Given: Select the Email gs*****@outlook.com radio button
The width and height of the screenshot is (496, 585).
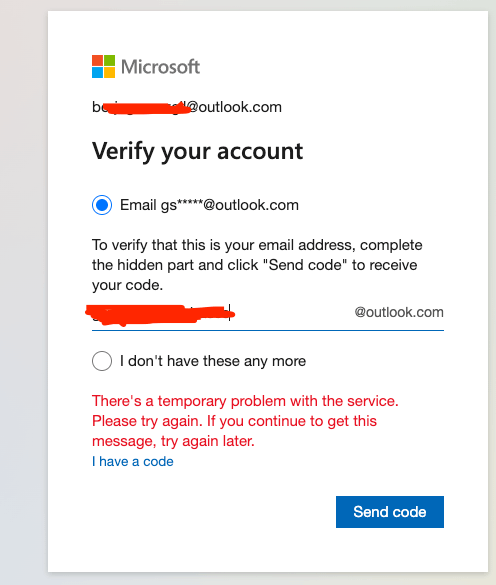Looking at the screenshot, I should 102,205.
